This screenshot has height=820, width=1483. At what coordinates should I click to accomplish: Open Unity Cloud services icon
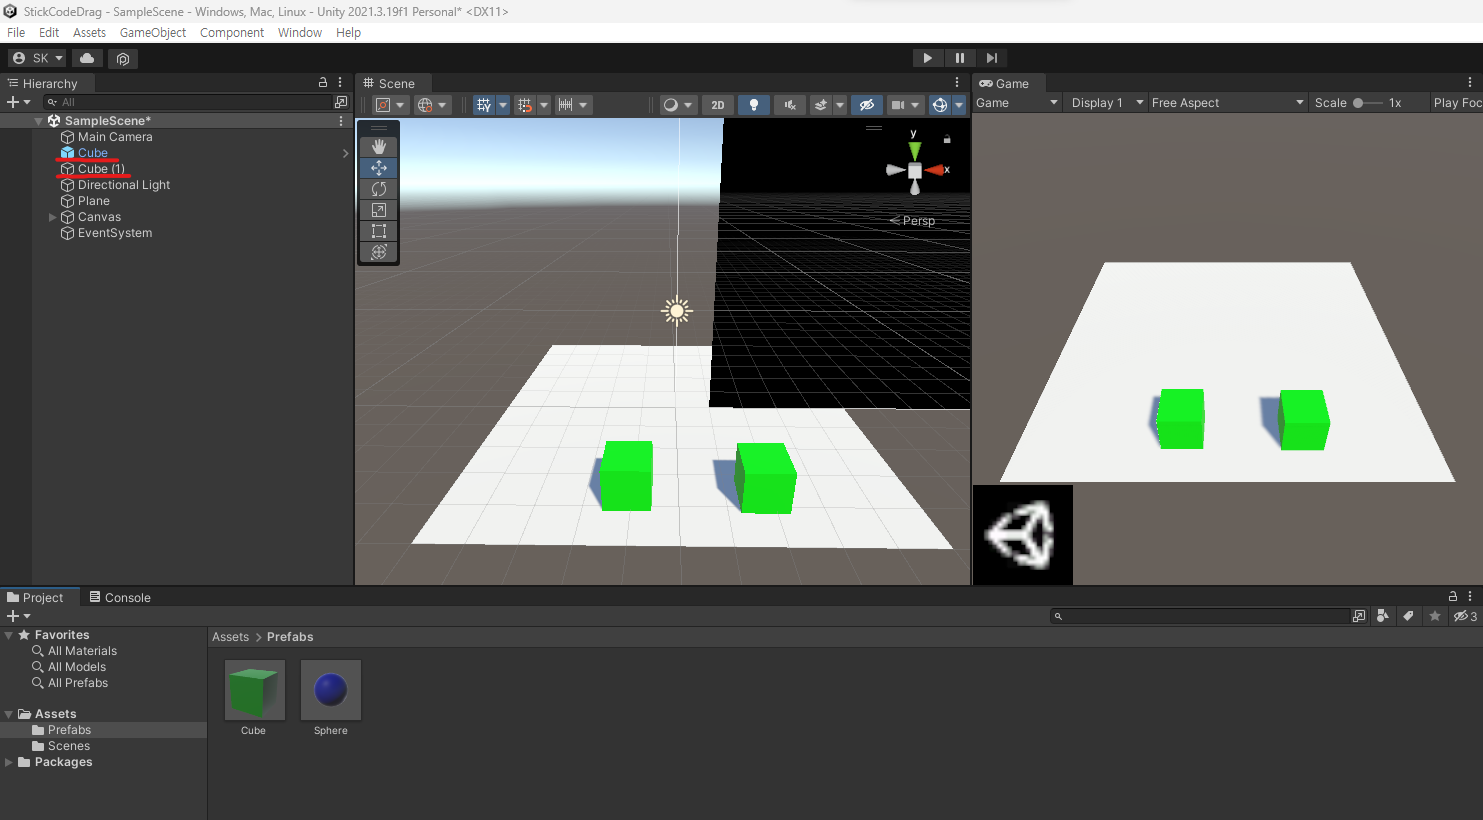[87, 58]
